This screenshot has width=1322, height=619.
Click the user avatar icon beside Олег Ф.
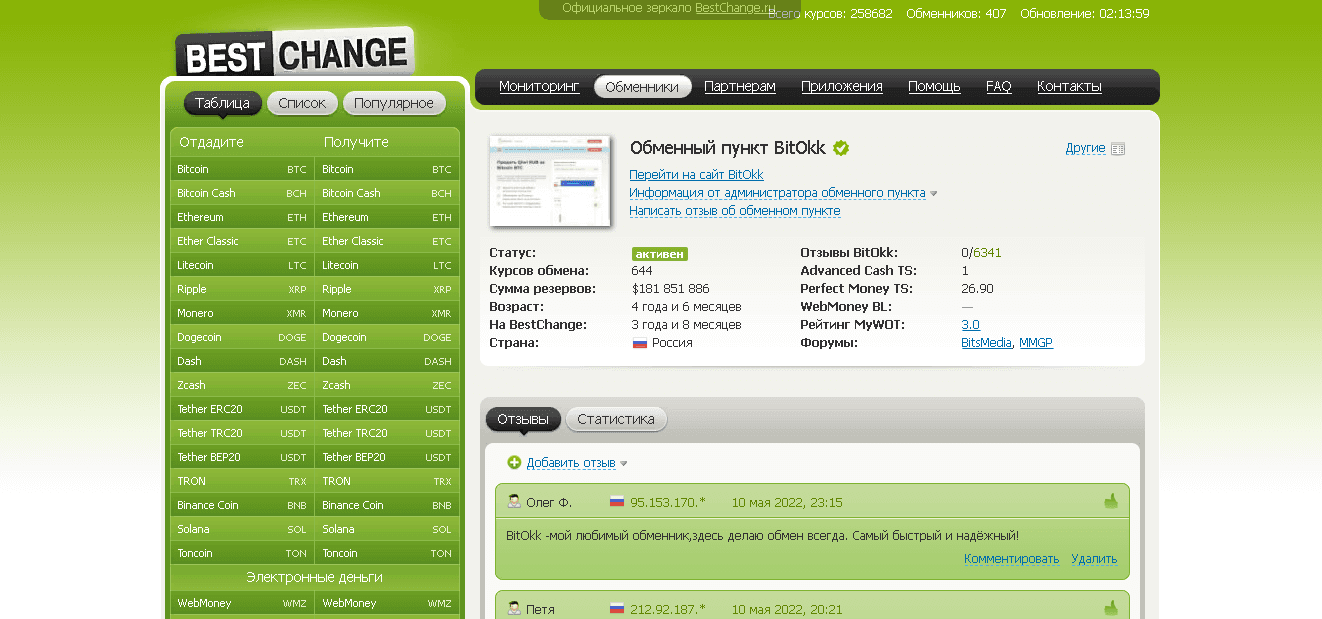point(514,502)
